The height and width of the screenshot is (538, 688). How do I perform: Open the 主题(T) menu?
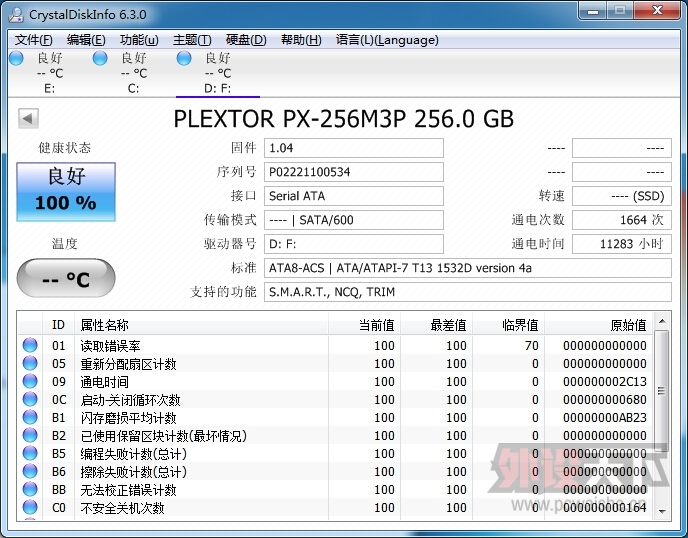[192, 40]
